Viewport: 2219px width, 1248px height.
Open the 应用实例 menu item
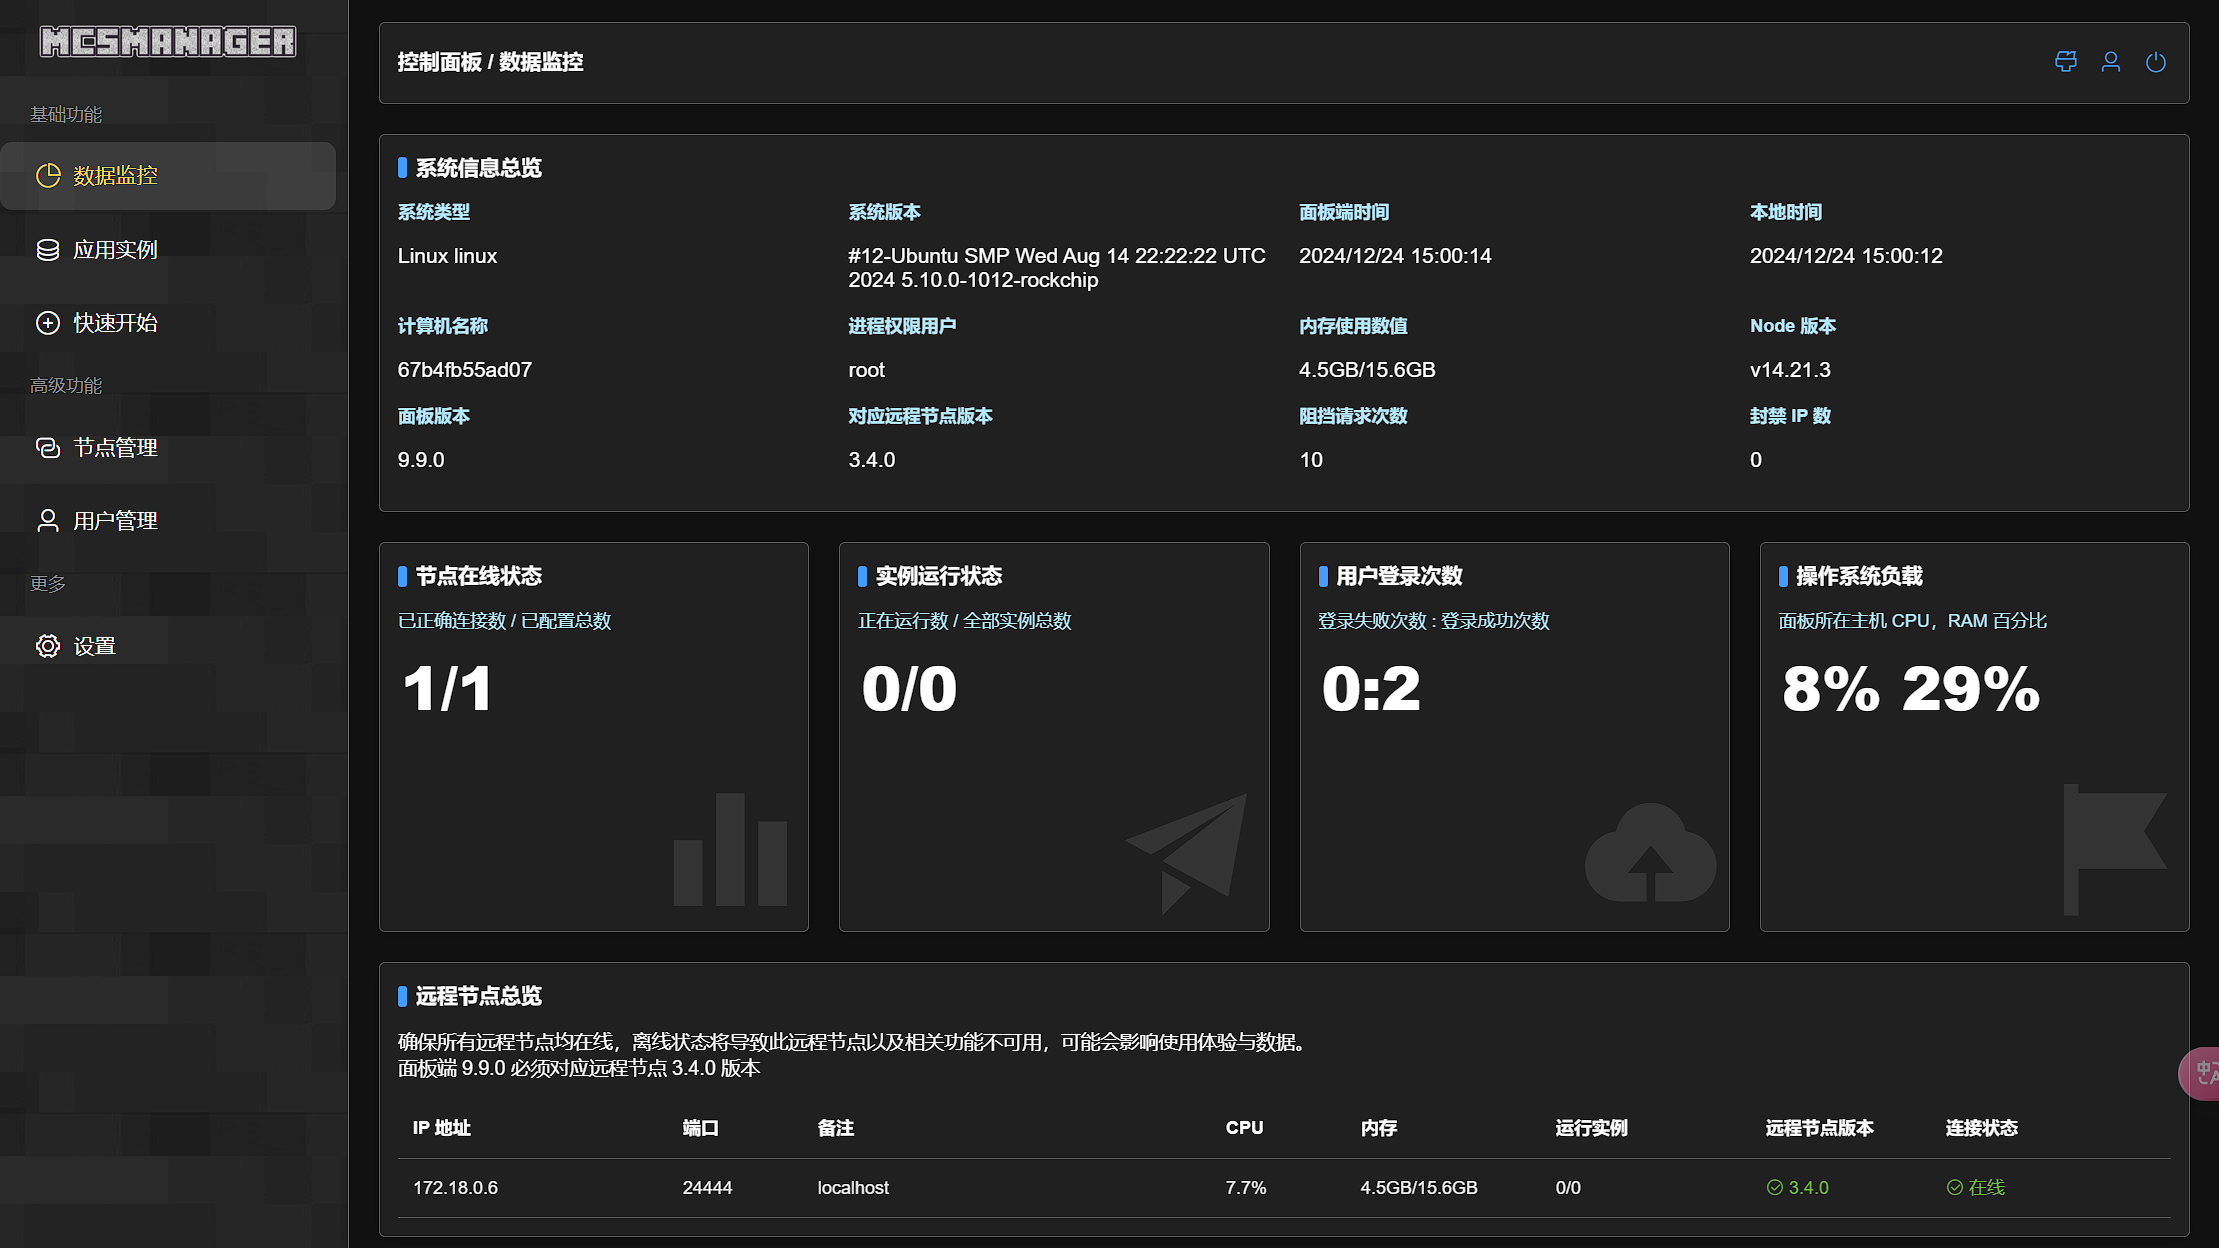[x=115, y=250]
